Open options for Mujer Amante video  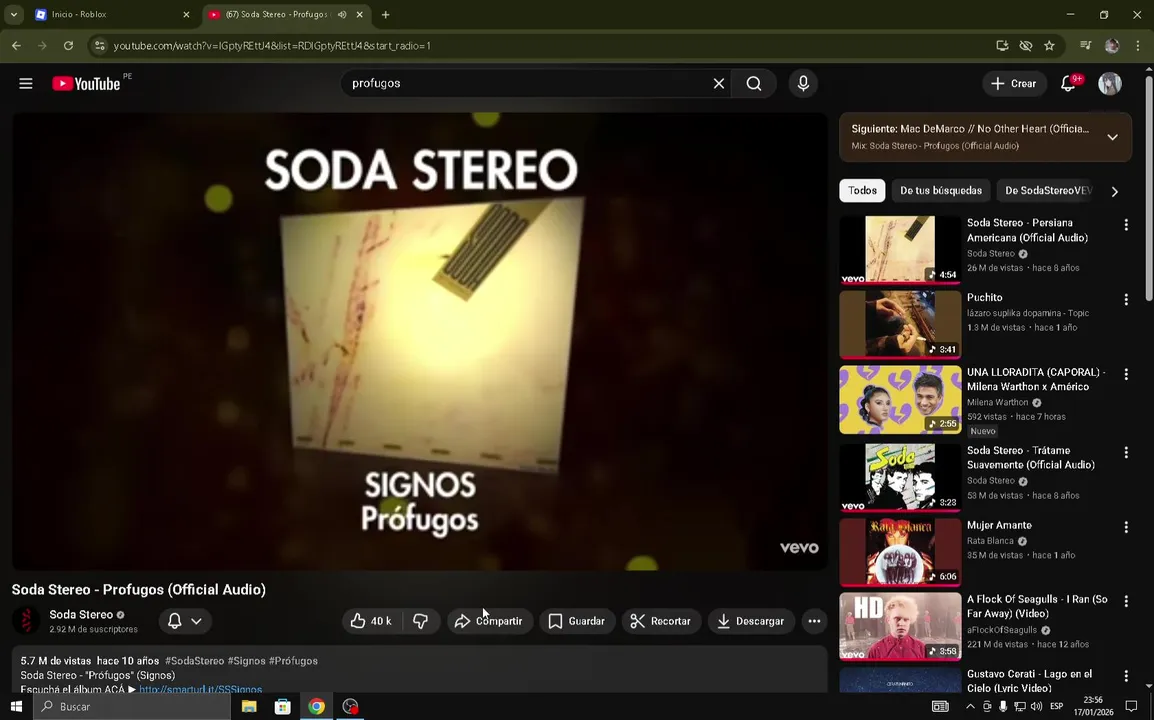click(x=1126, y=527)
